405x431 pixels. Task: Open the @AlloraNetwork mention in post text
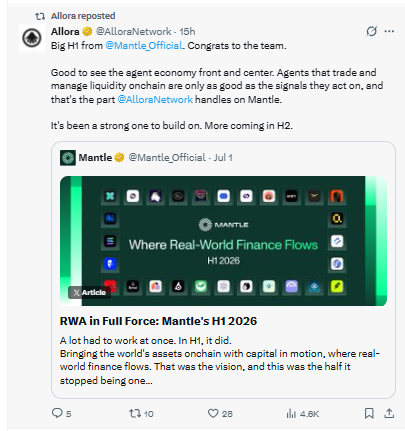tap(155, 99)
